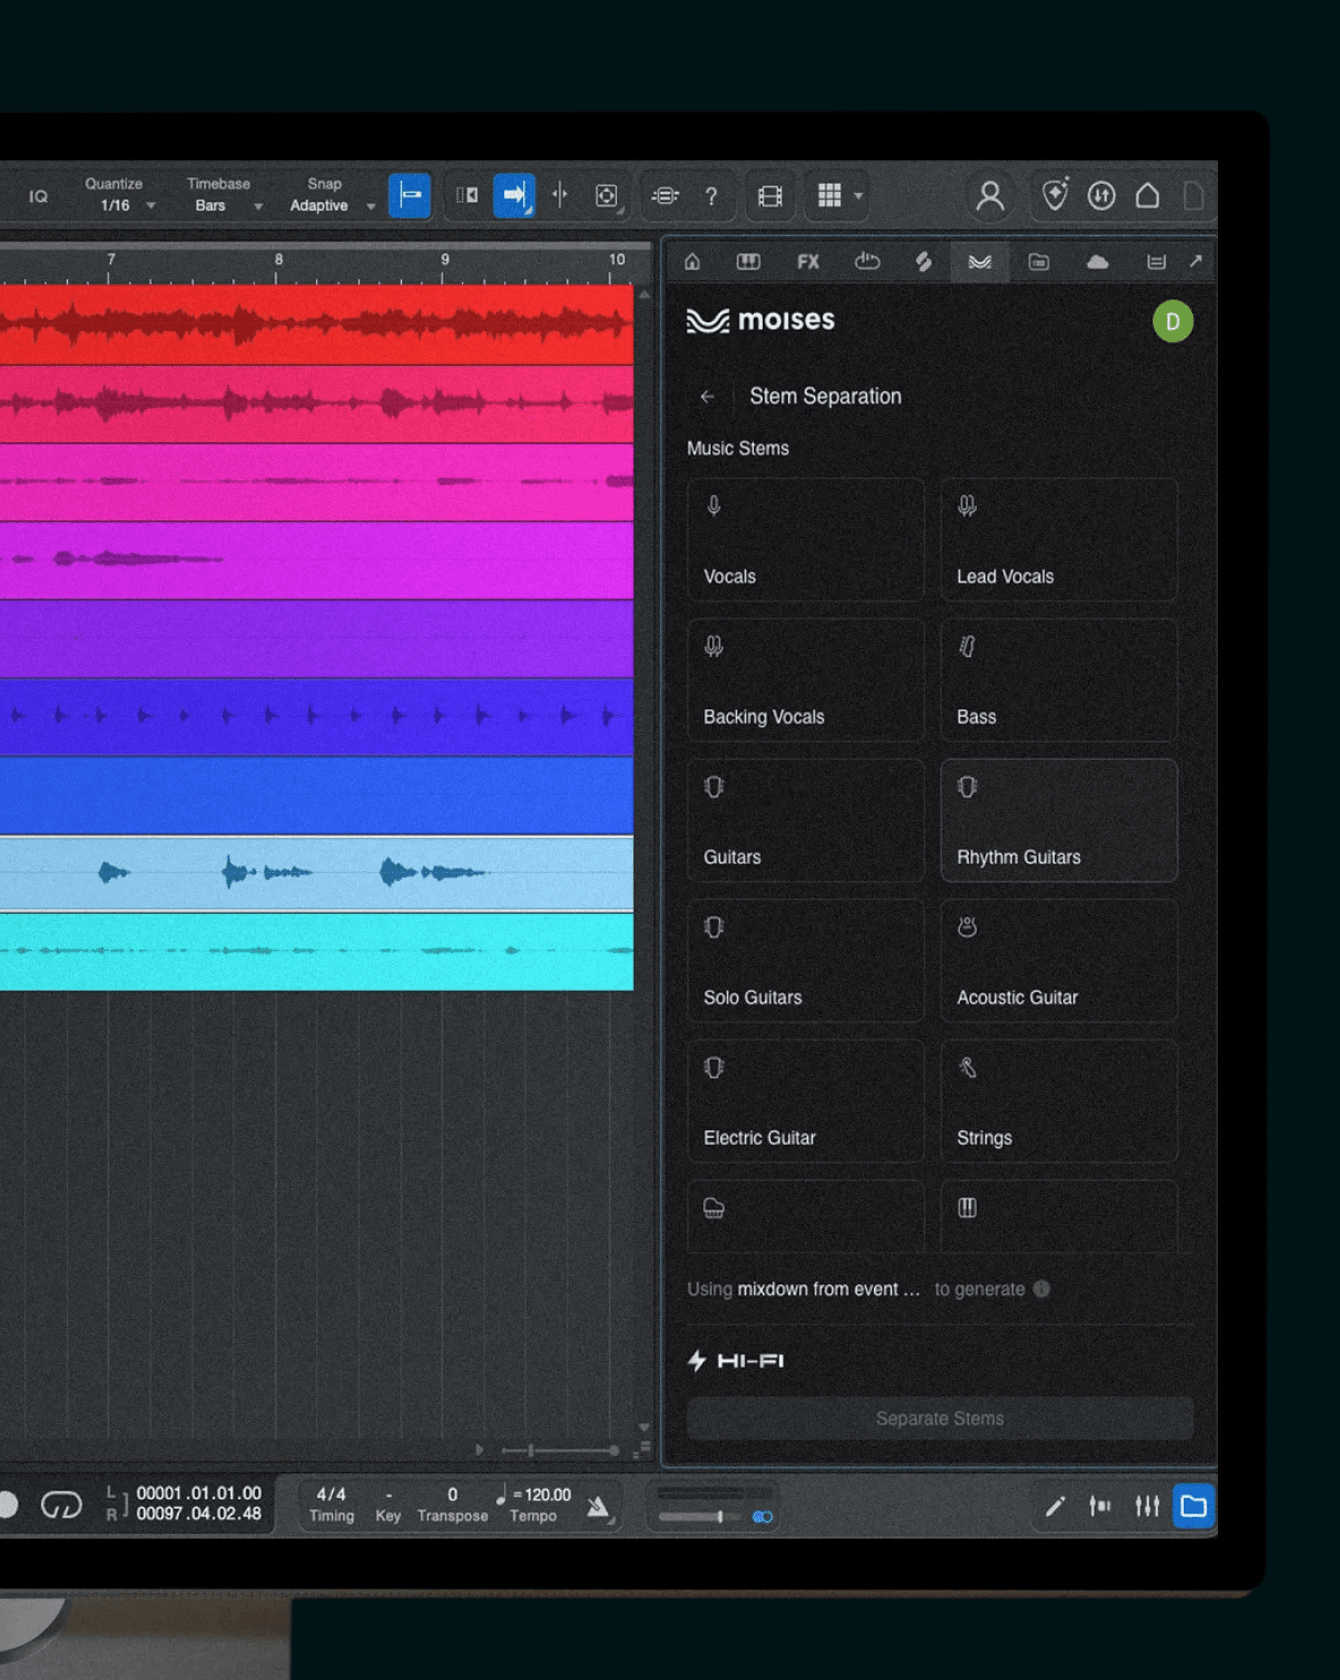The image size is (1340, 1680).
Task: Click the shield sparkle icon
Action: (1055, 195)
